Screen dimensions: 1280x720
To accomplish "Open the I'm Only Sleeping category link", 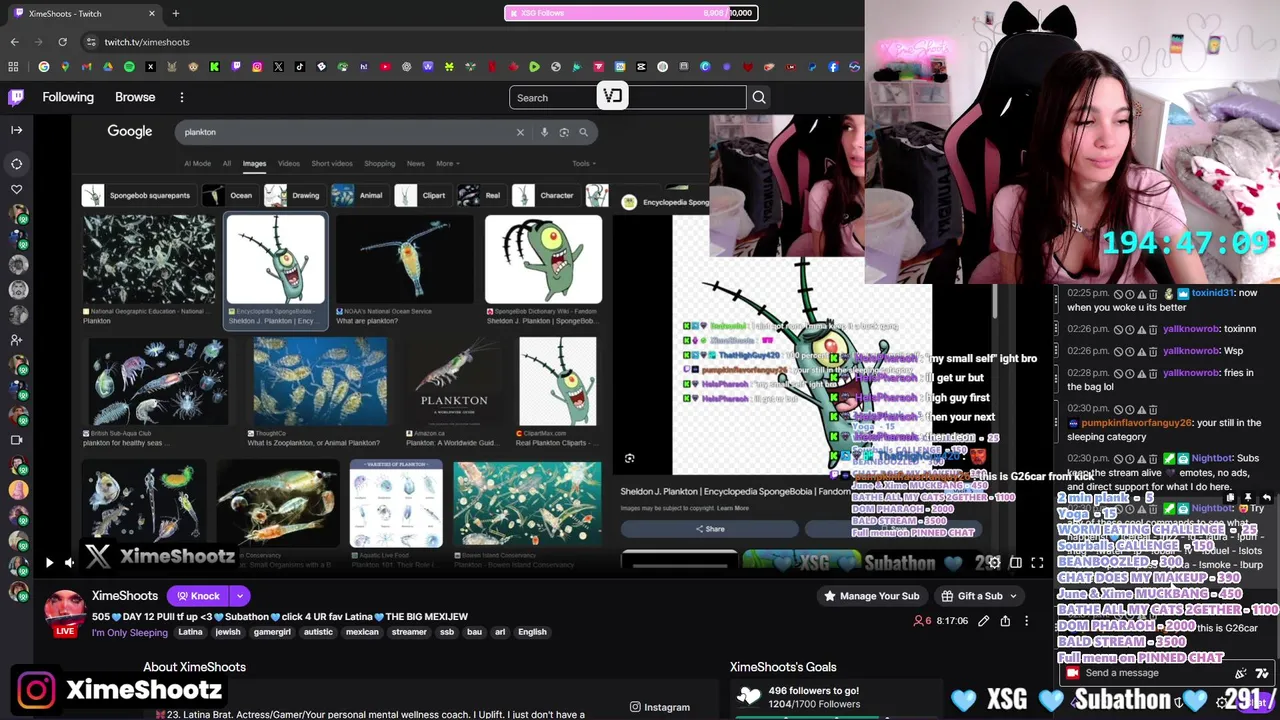I will 129,632.
